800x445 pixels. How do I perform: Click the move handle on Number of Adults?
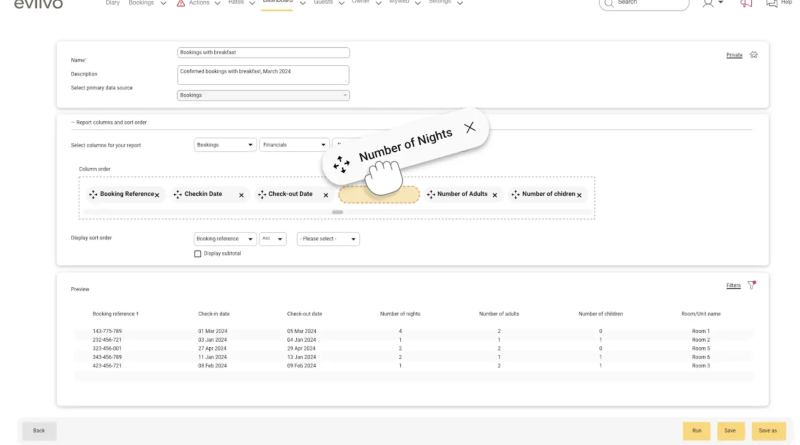click(x=431, y=194)
